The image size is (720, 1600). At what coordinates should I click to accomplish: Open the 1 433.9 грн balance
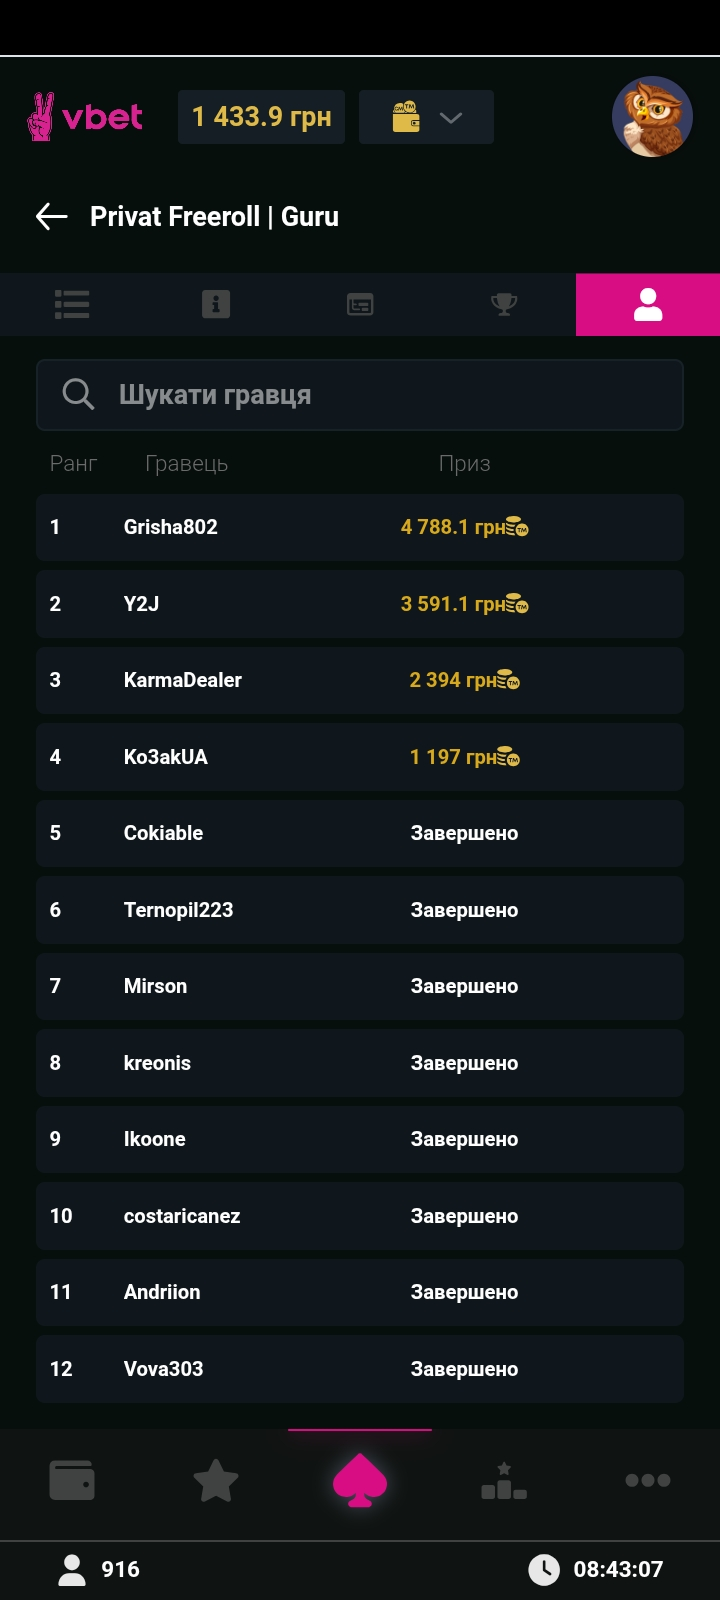coord(261,117)
